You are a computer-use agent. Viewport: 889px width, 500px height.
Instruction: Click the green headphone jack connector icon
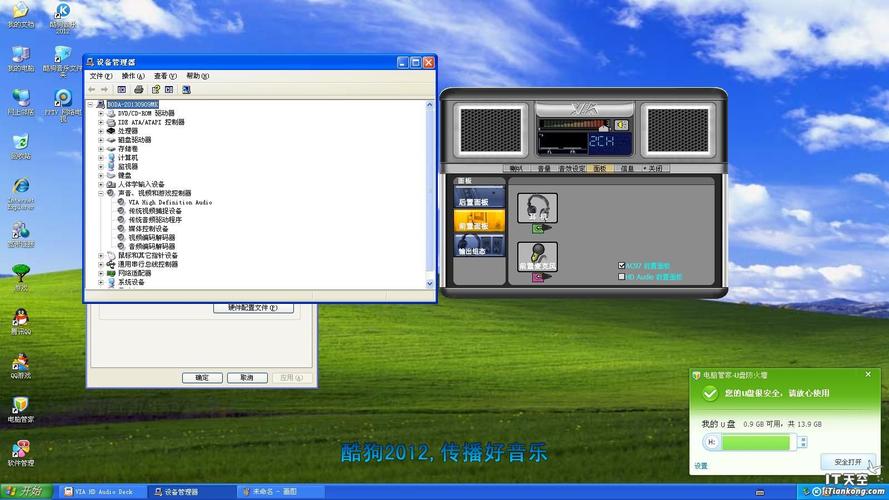click(540, 228)
